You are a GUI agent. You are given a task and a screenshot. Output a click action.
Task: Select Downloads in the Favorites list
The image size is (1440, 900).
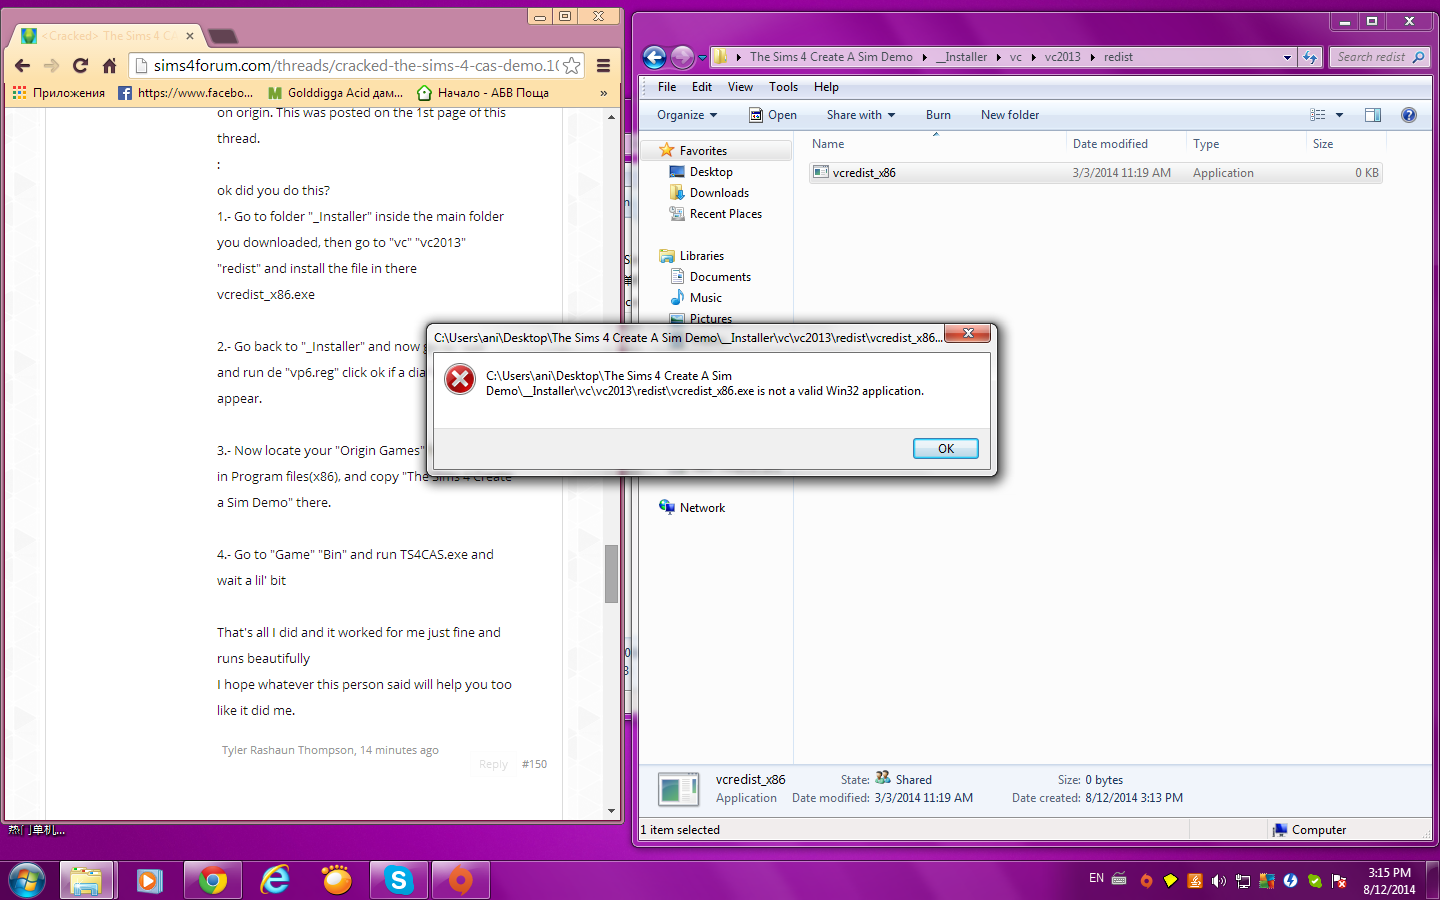(719, 193)
